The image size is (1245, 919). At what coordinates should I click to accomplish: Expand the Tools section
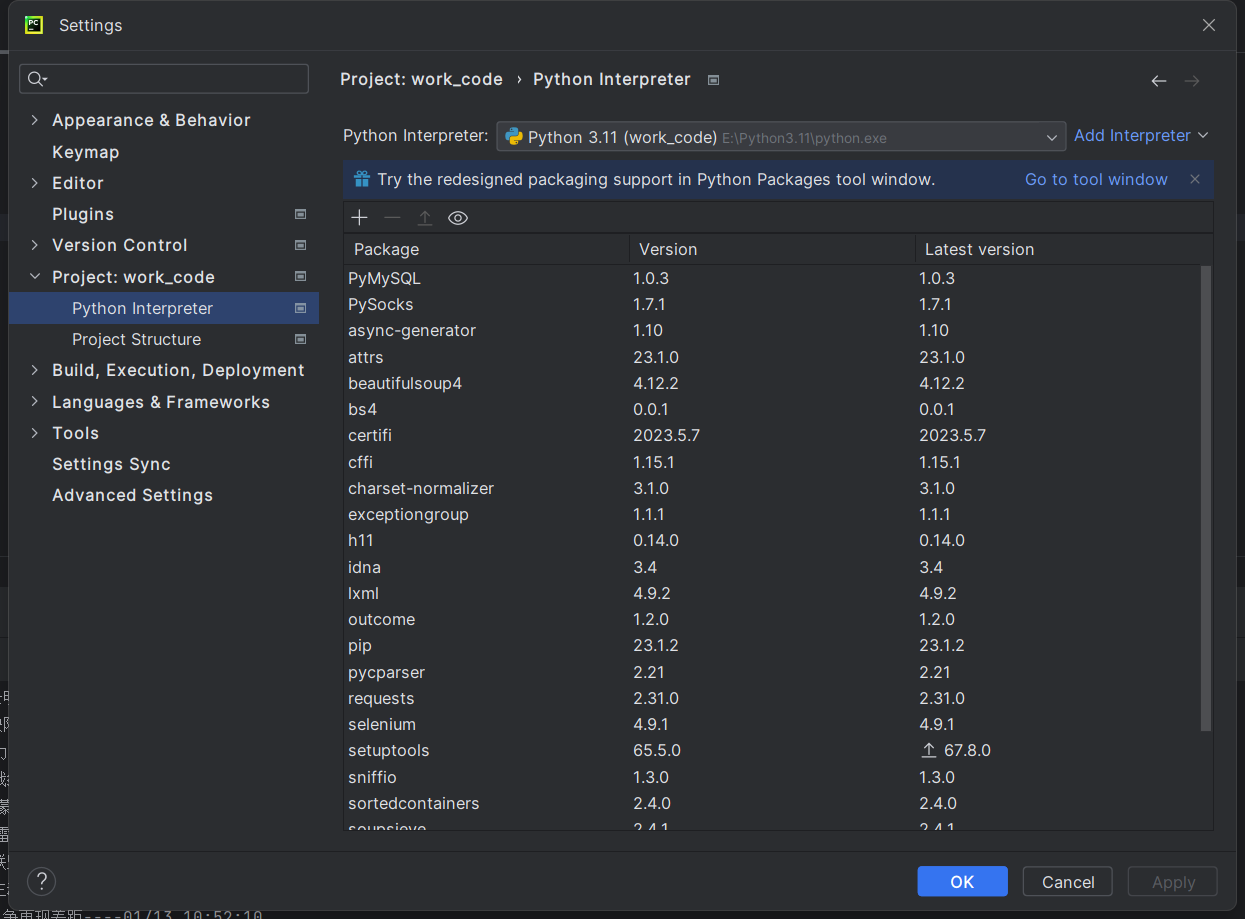point(35,433)
